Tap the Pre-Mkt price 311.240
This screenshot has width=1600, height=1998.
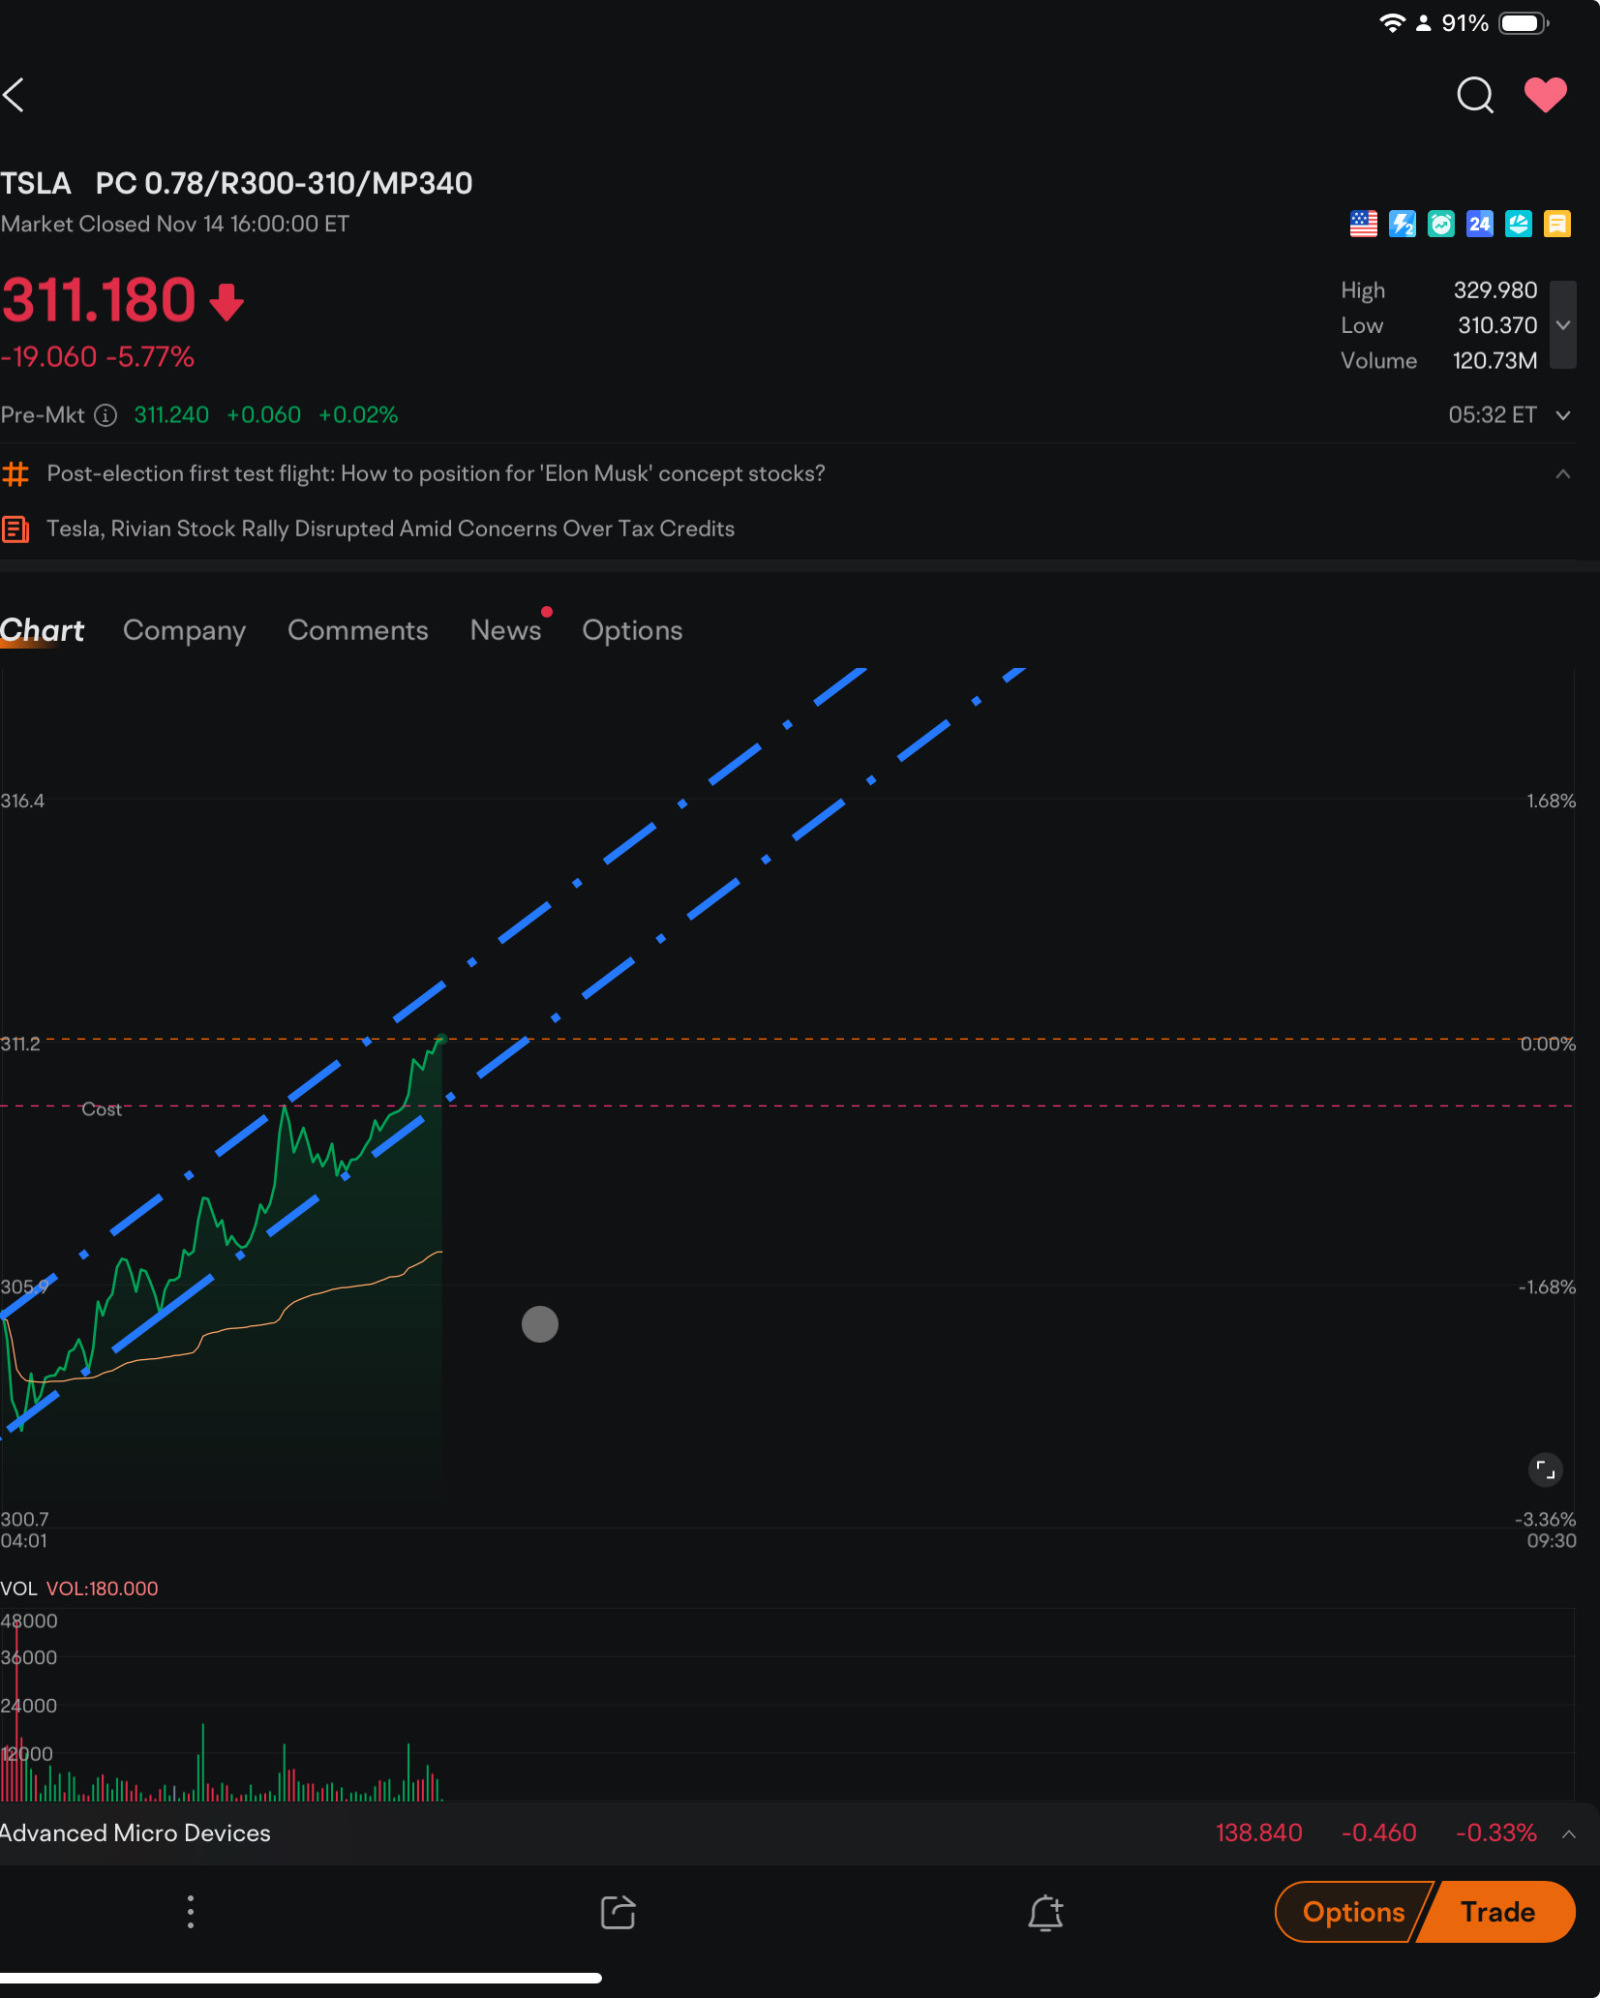click(171, 415)
